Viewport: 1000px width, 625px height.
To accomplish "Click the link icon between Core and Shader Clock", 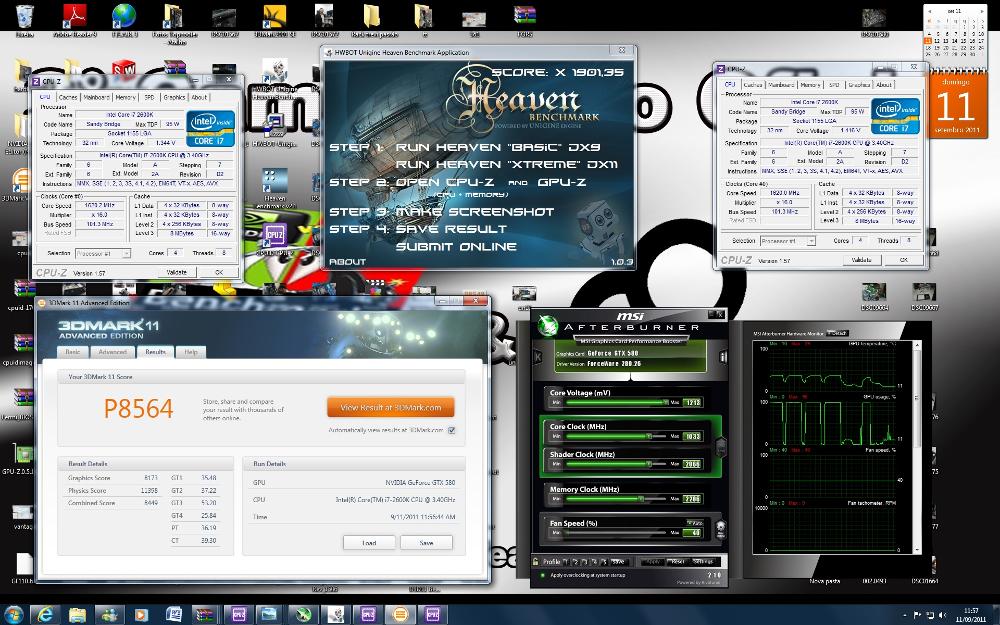I will (x=721, y=446).
